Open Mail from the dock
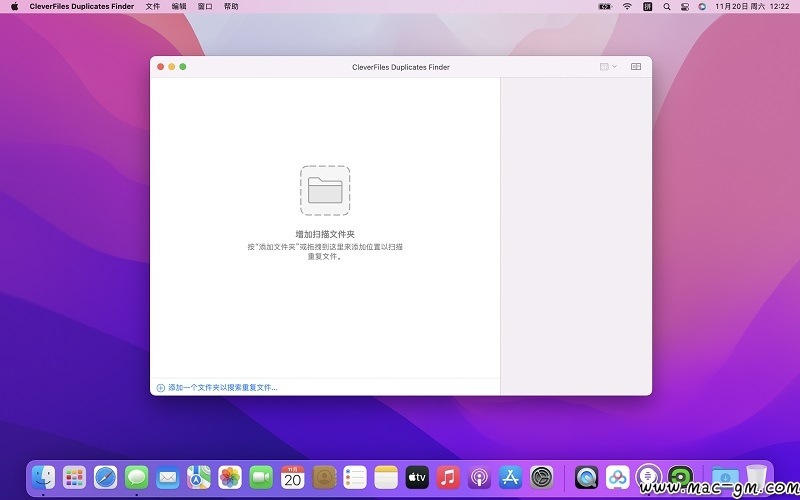The image size is (800, 500). point(168,478)
